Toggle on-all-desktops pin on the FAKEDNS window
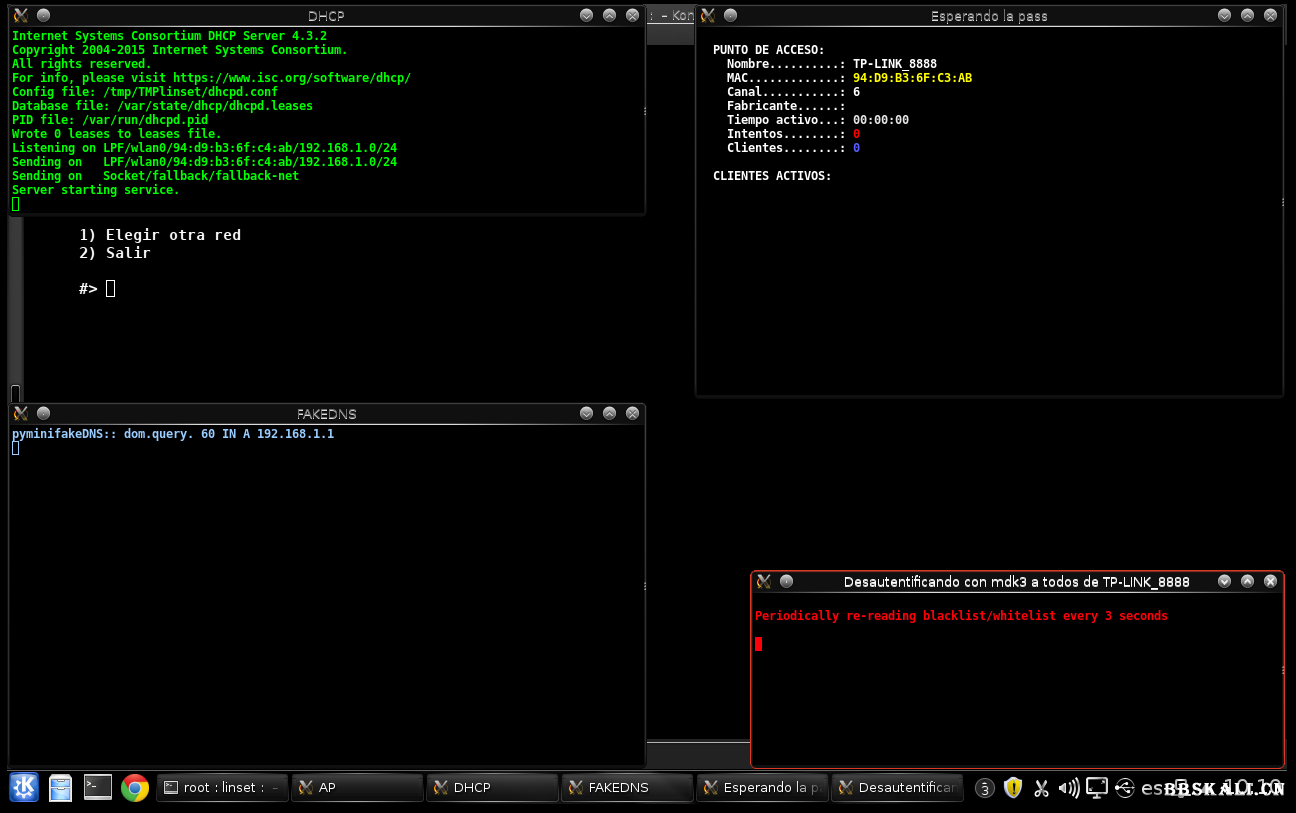Screen dimensions: 1296x813 pyautogui.click(x=43, y=413)
